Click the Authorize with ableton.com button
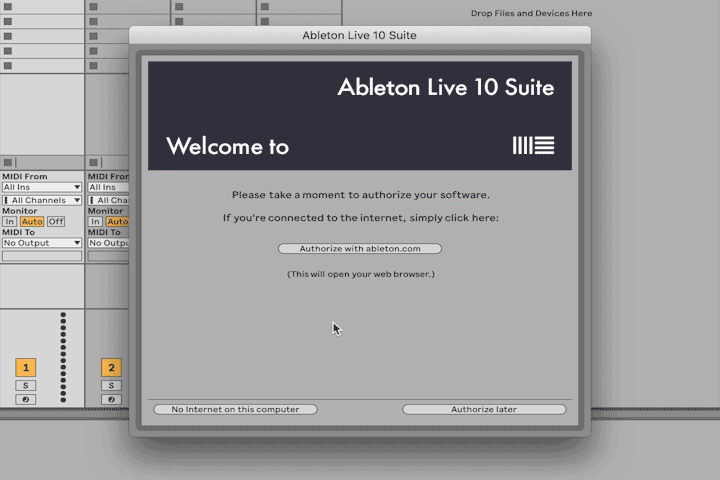This screenshot has height=480, width=720. (360, 248)
